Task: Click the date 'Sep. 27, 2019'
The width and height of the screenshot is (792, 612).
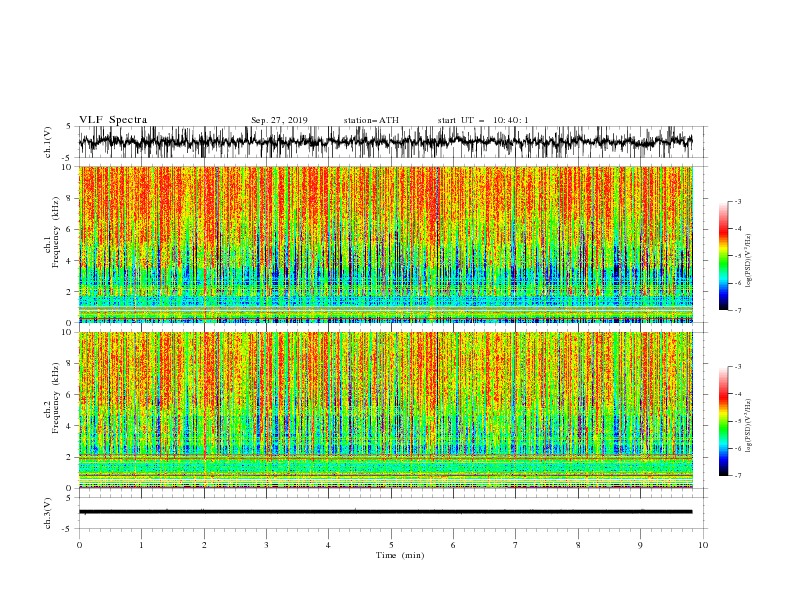Action: 279,120
